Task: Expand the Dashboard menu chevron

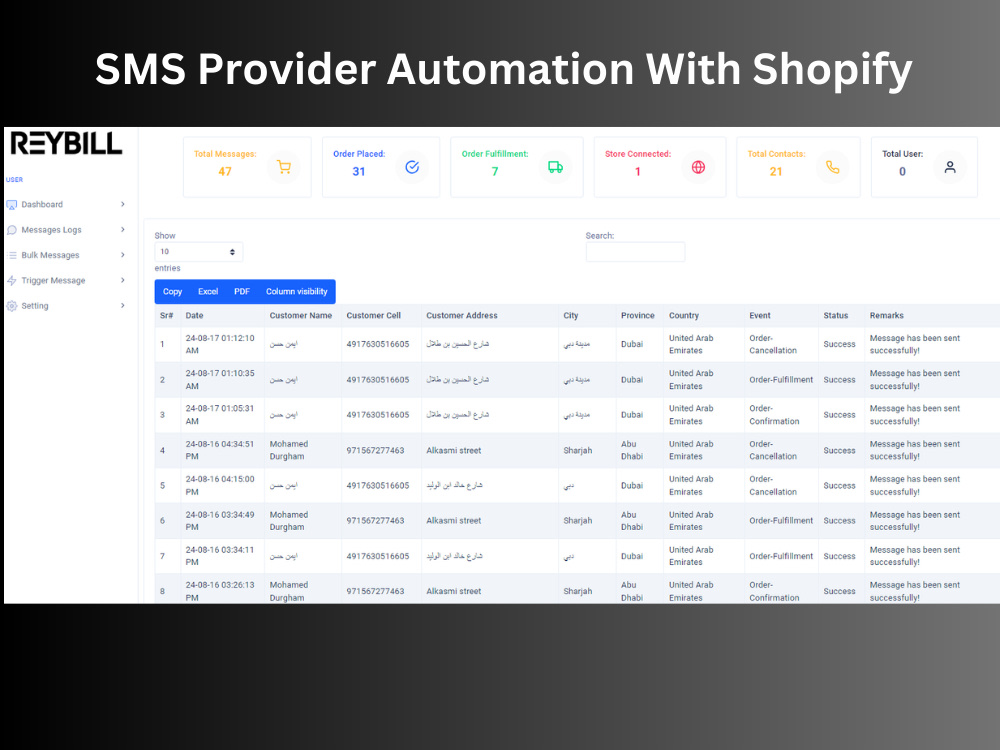Action: click(x=122, y=204)
